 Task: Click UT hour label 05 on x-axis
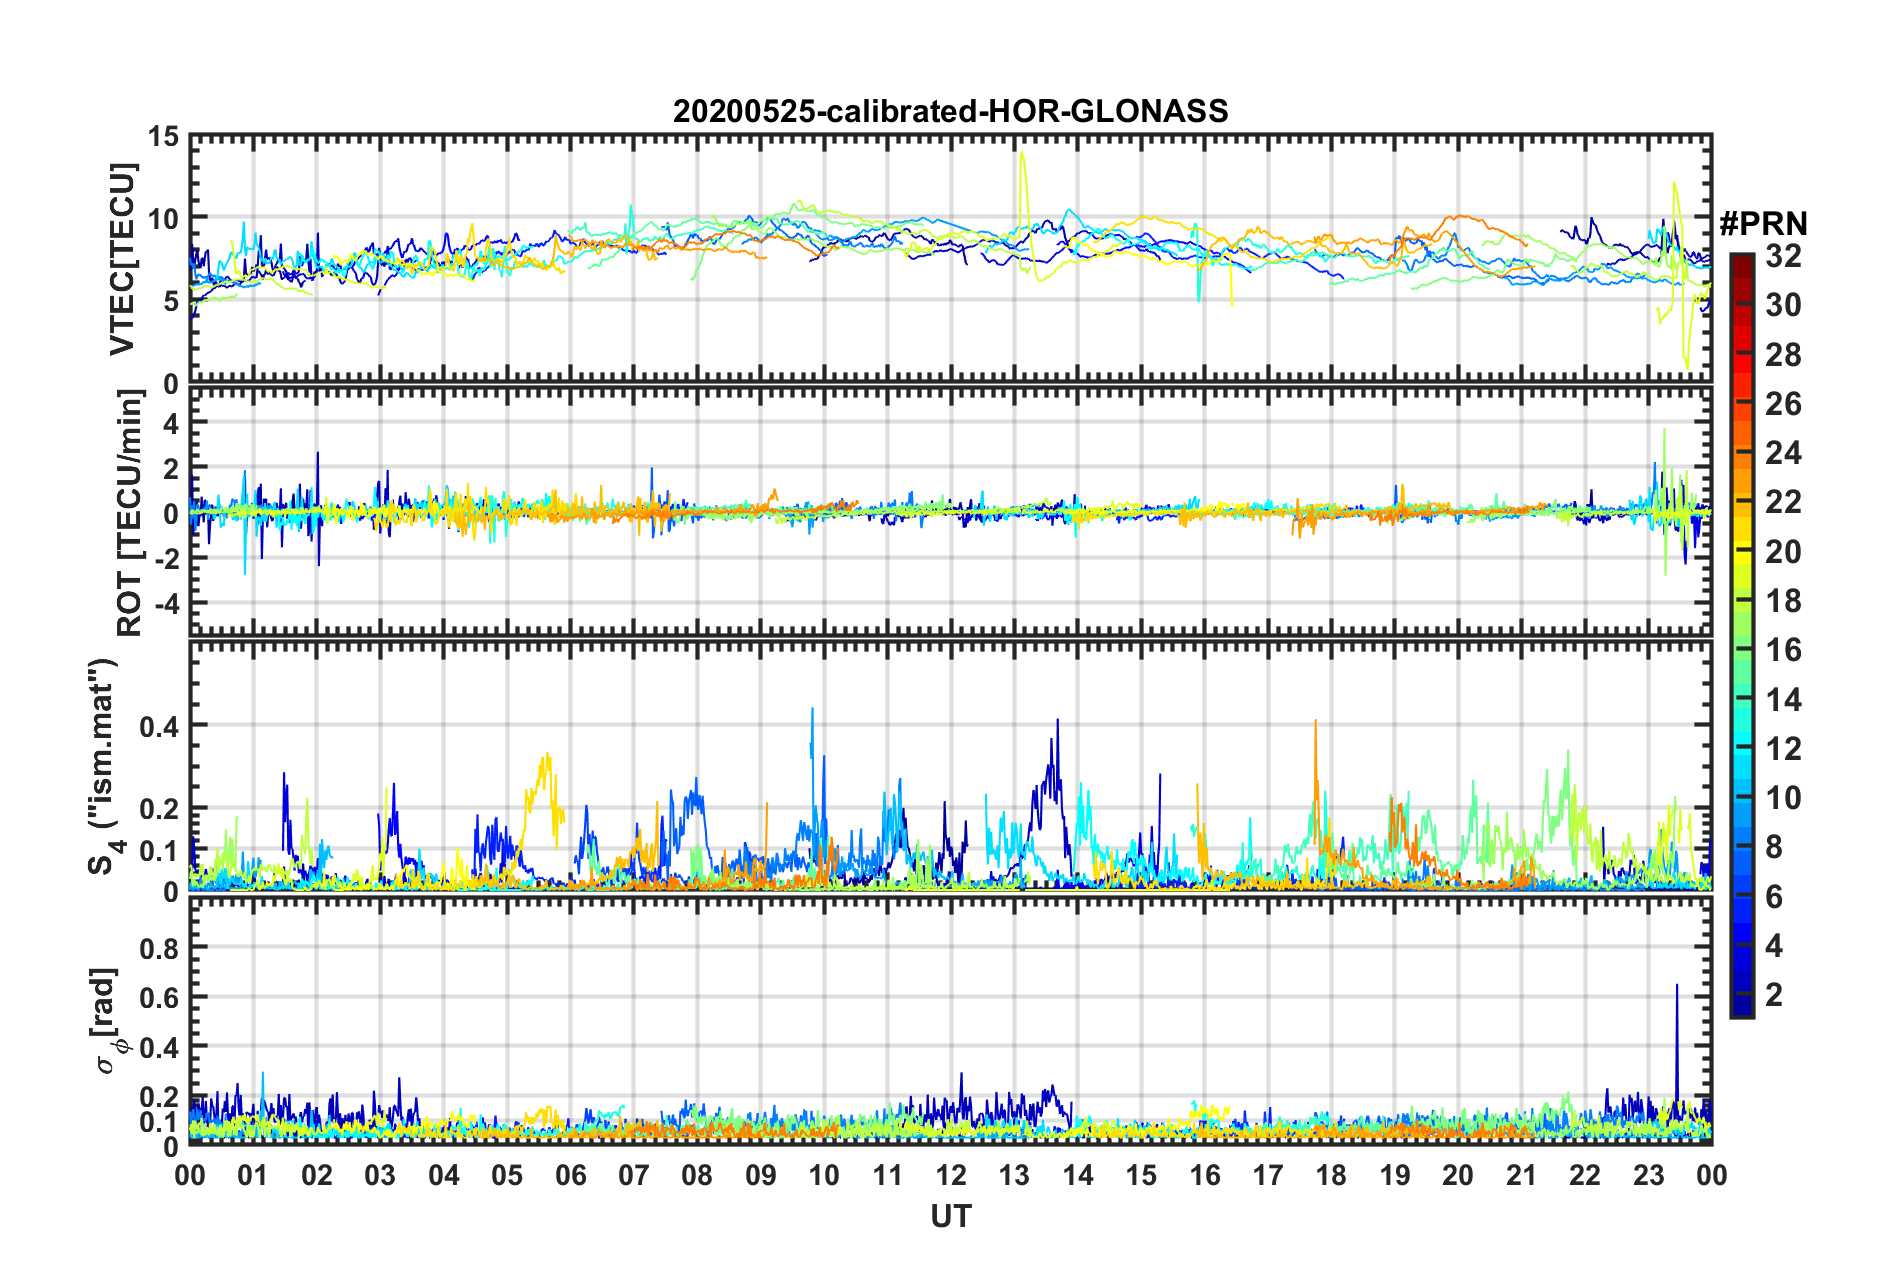507,1175
